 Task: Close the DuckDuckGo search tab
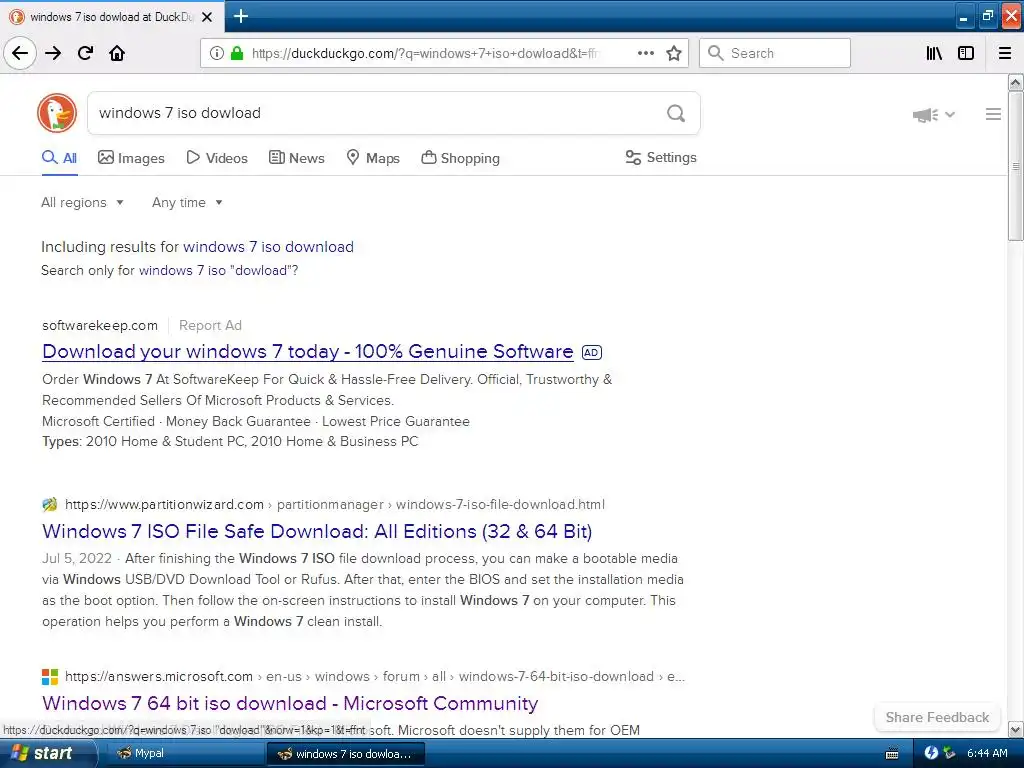click(207, 17)
